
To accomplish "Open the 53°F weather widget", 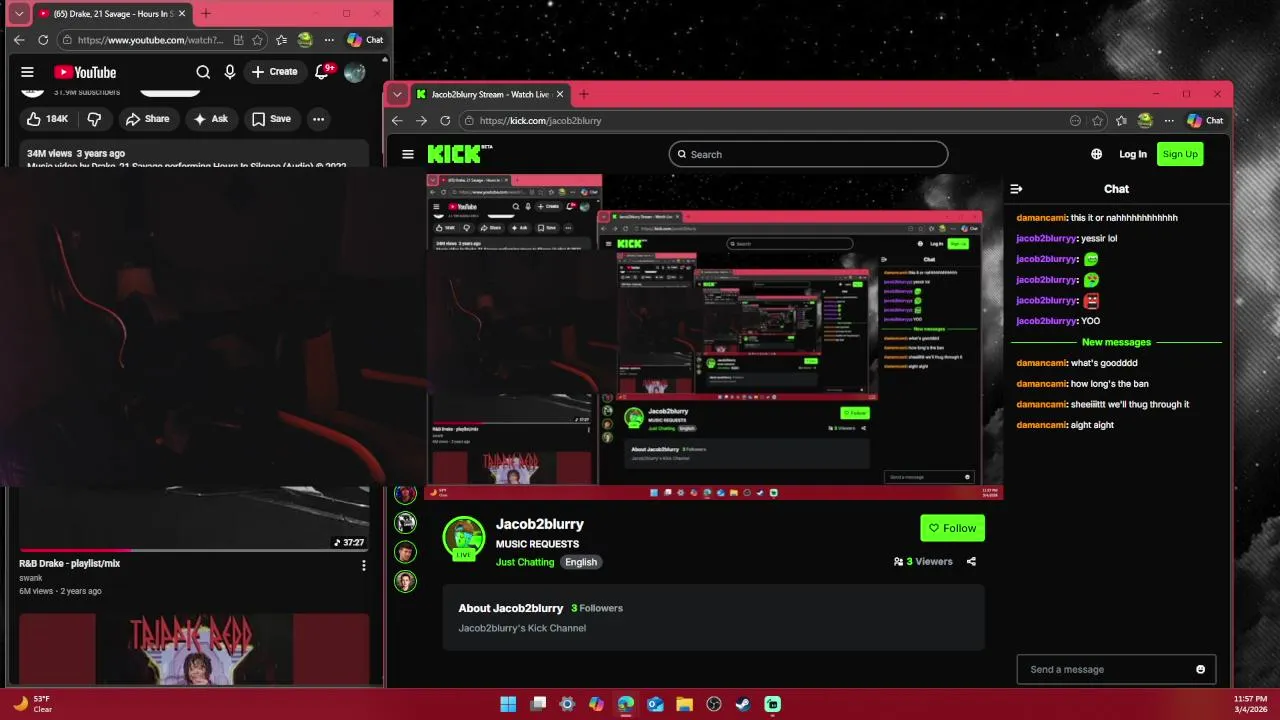I will 32,704.
